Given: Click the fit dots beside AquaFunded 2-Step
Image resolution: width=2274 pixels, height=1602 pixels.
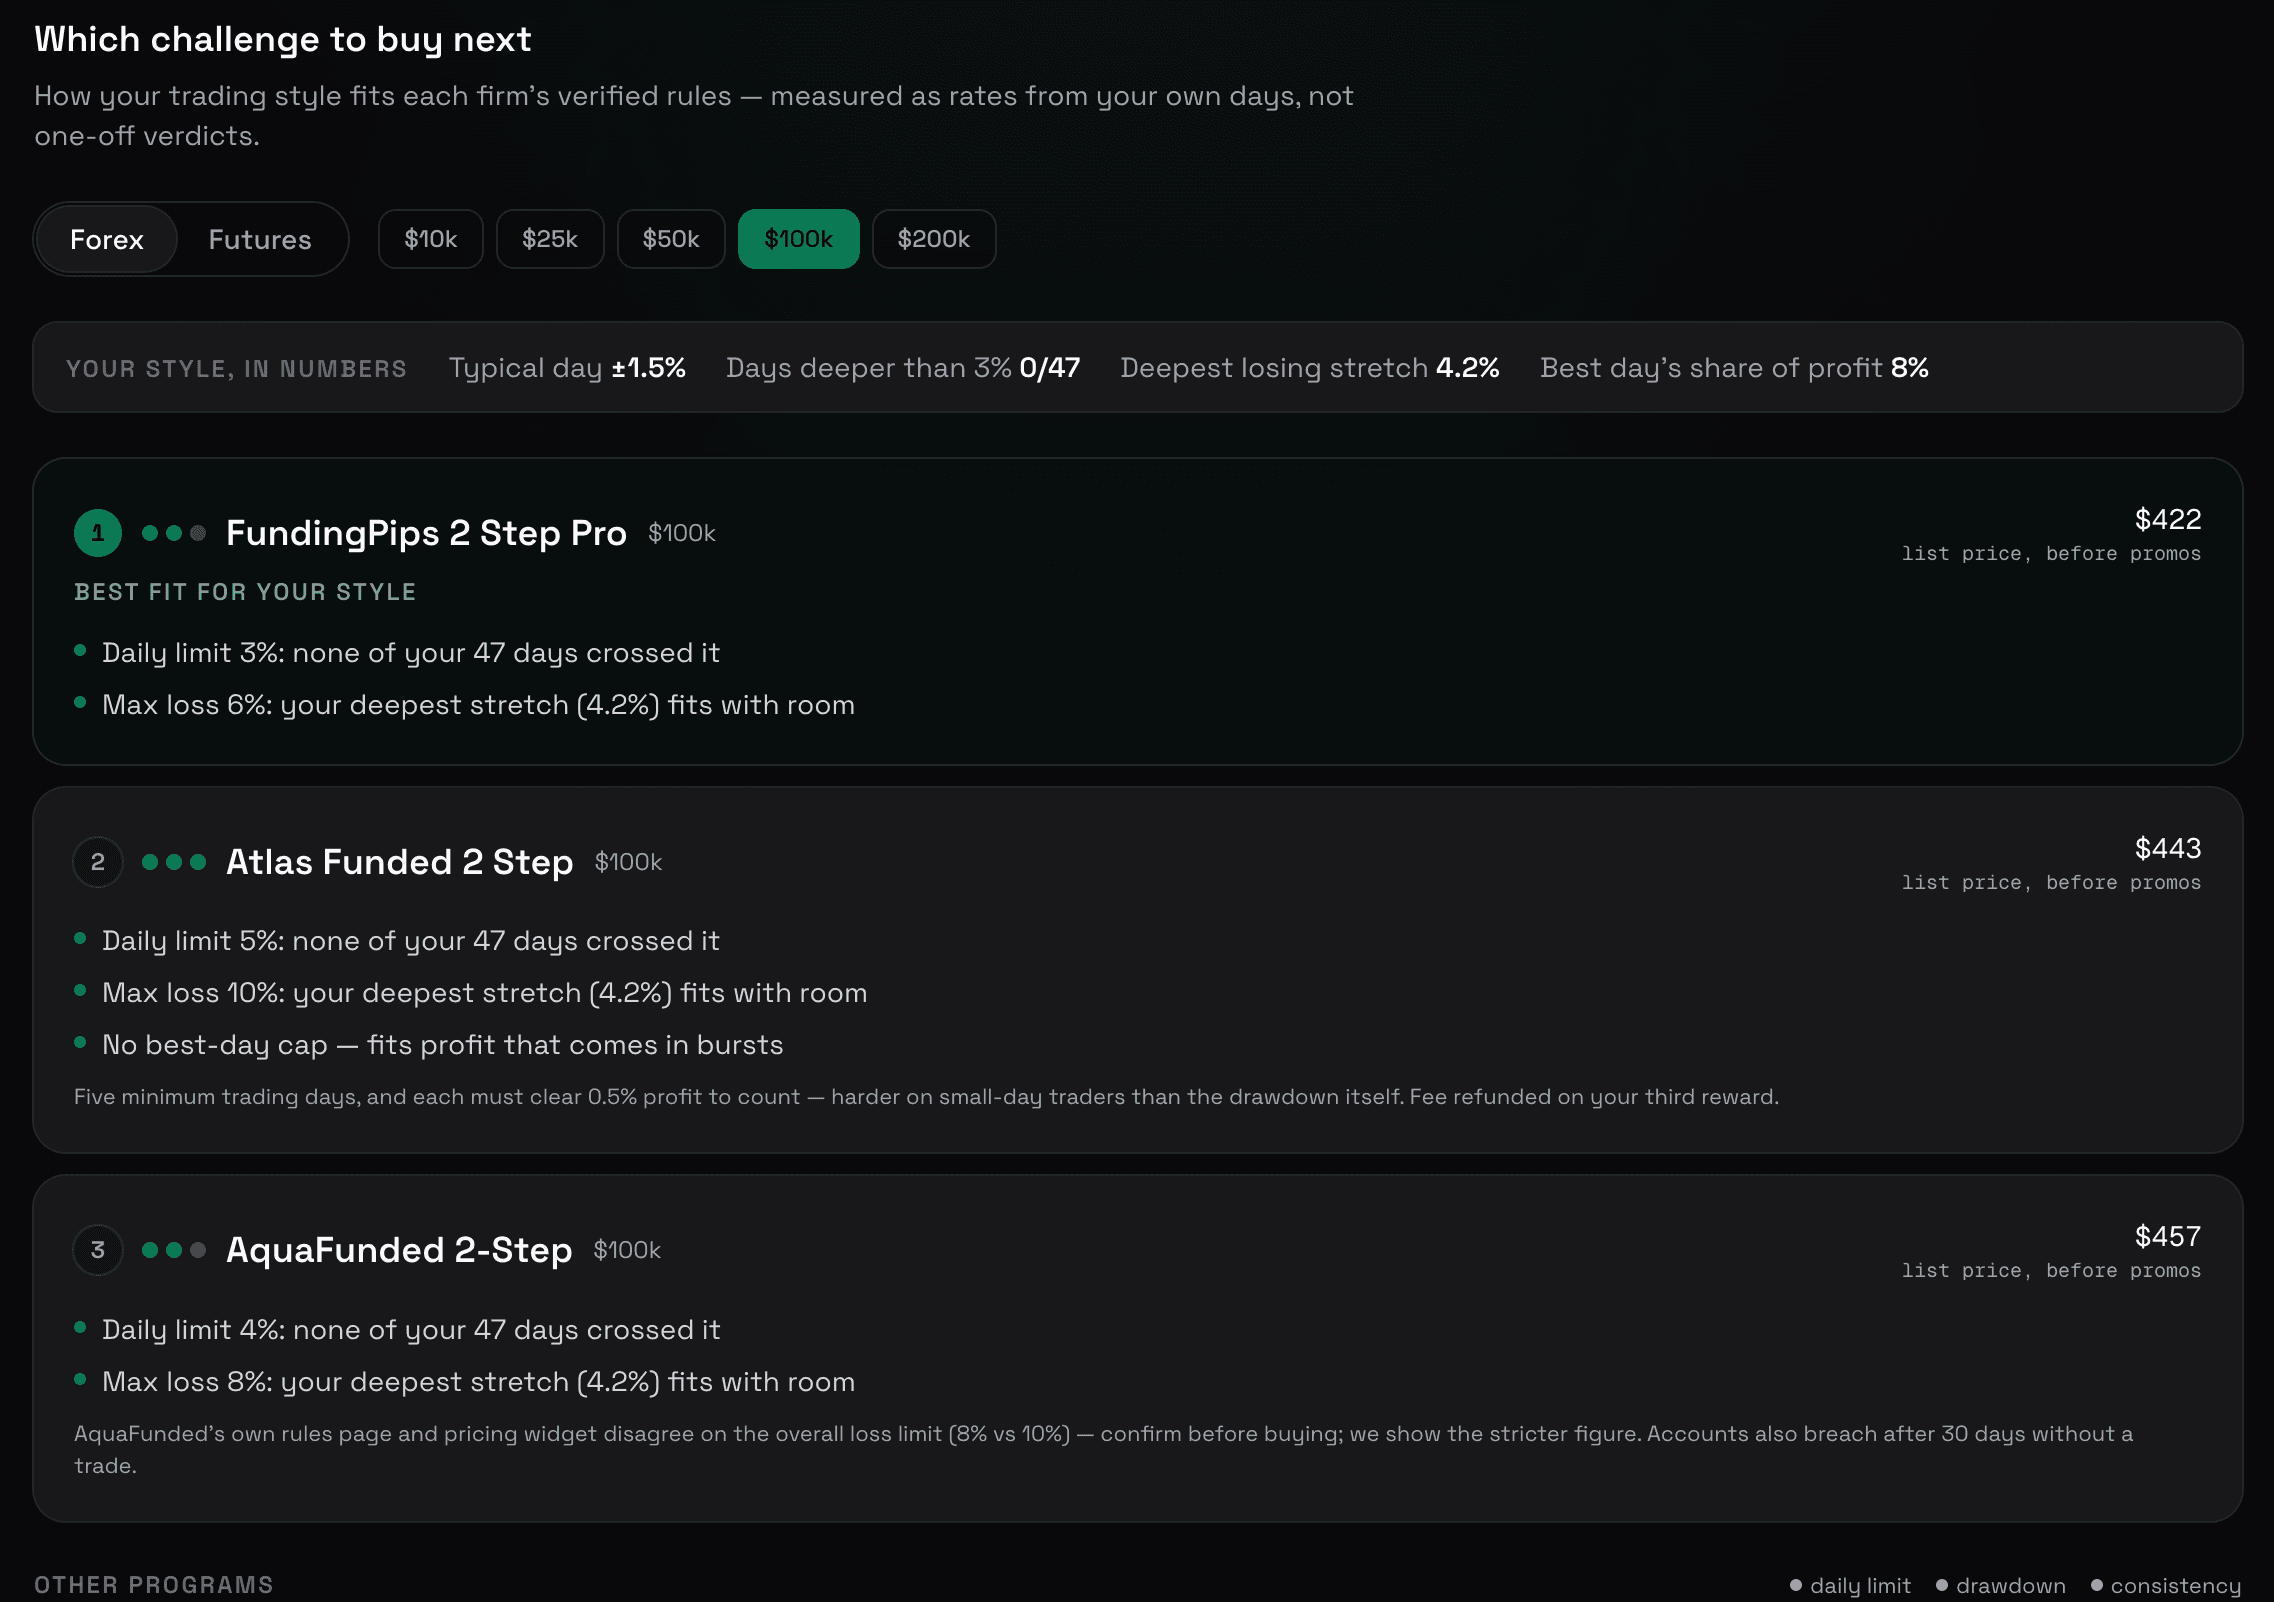Looking at the screenshot, I should click(174, 1250).
